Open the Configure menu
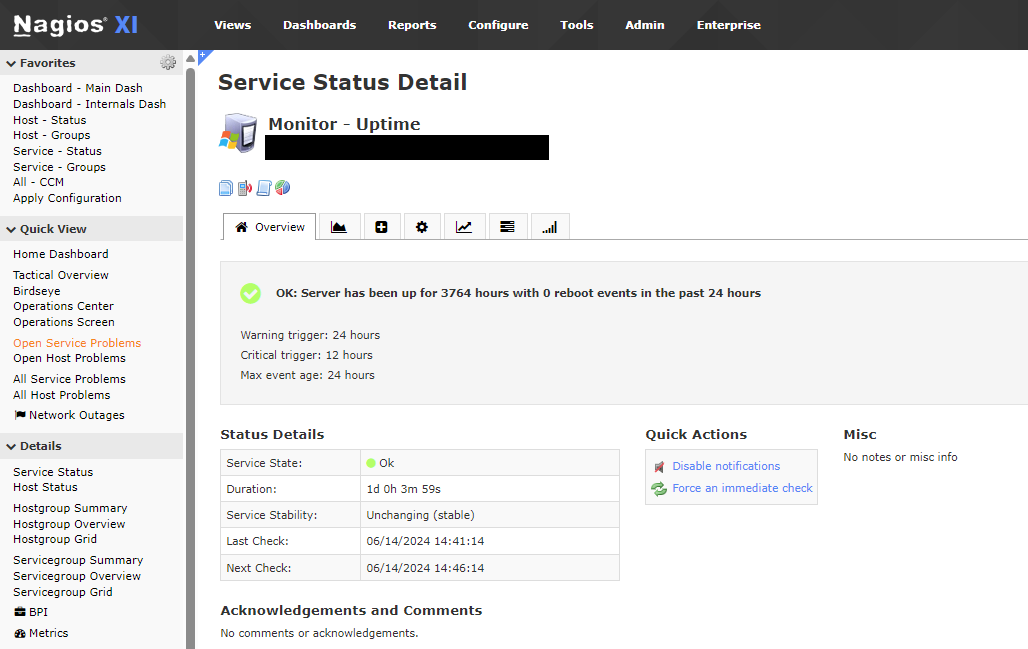Screen dimensions: 1028x649 [498, 25]
